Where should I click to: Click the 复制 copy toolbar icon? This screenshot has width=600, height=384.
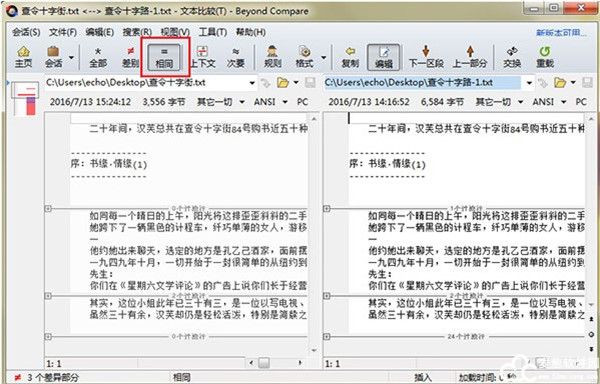350,57
